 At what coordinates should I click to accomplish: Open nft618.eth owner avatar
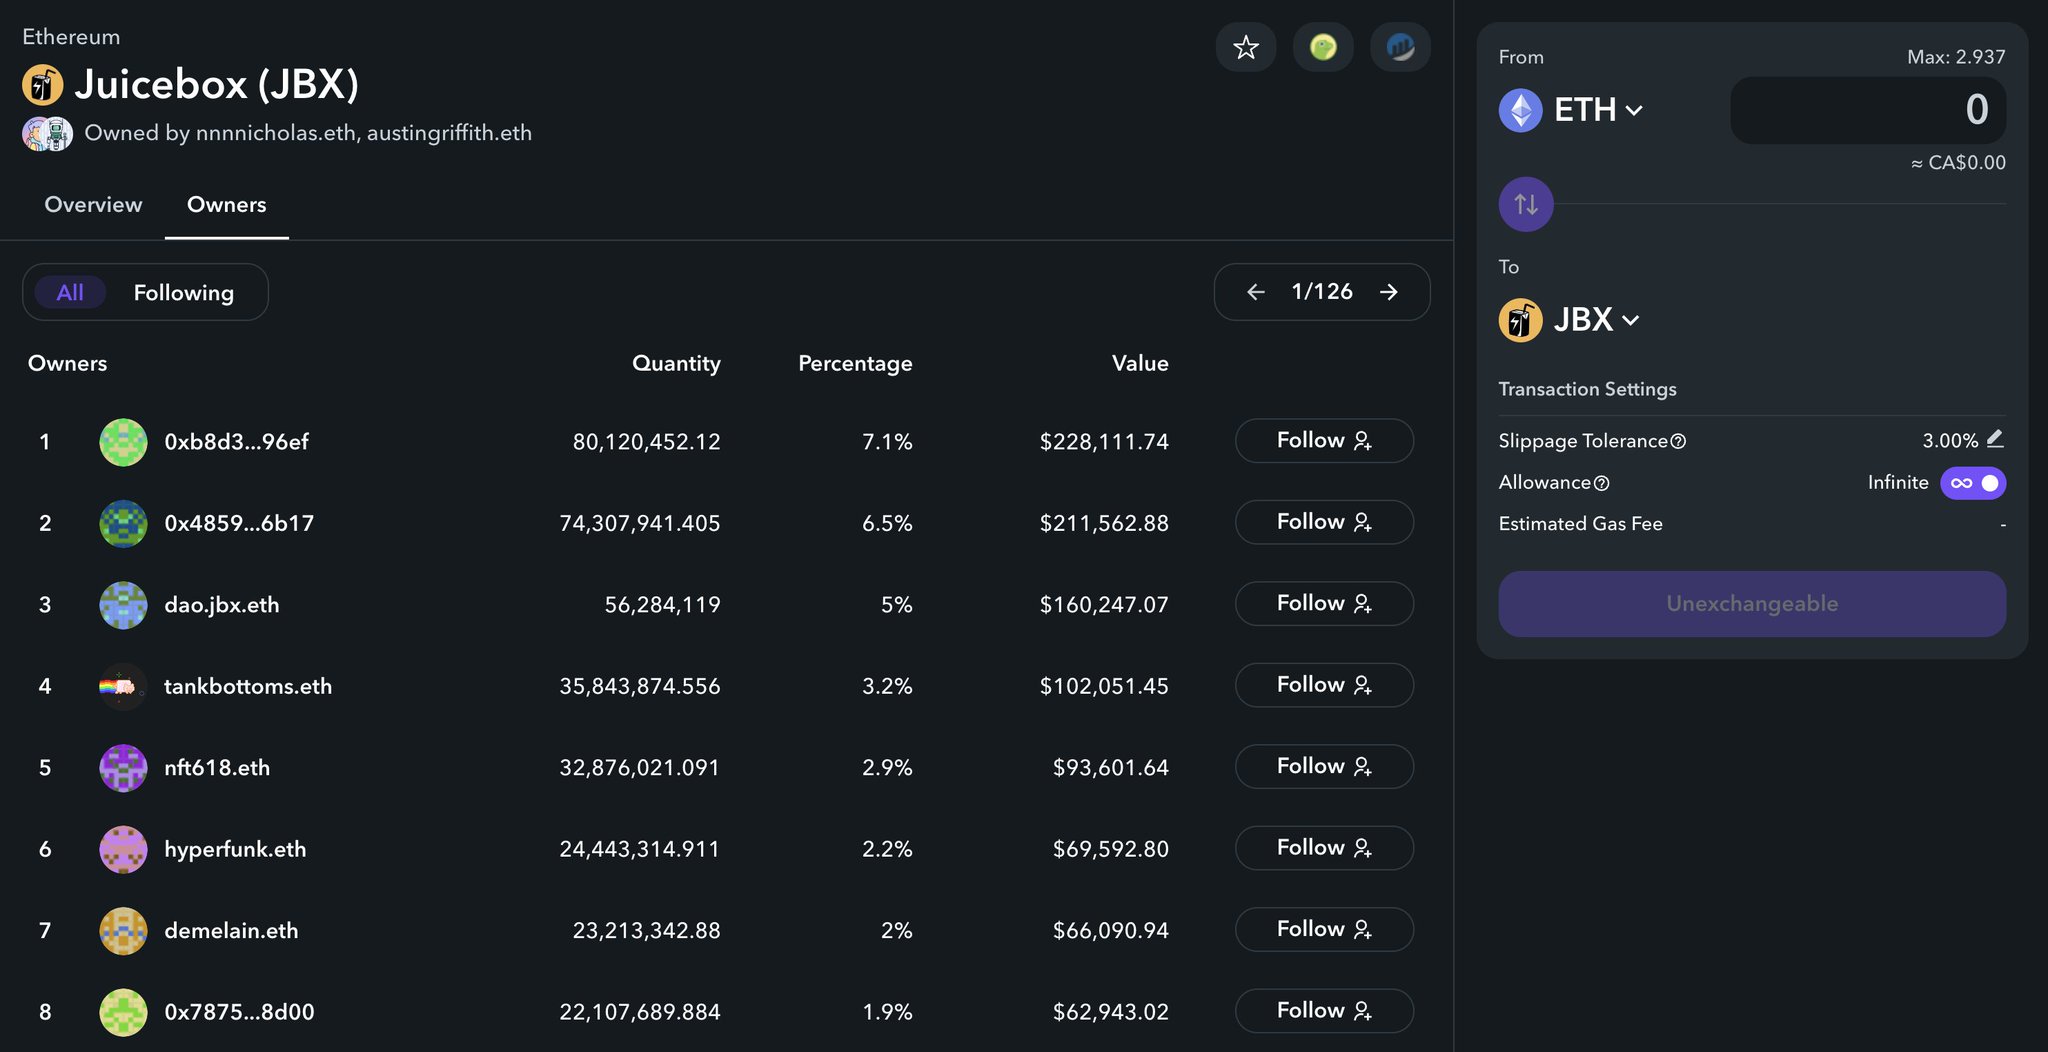(123, 767)
